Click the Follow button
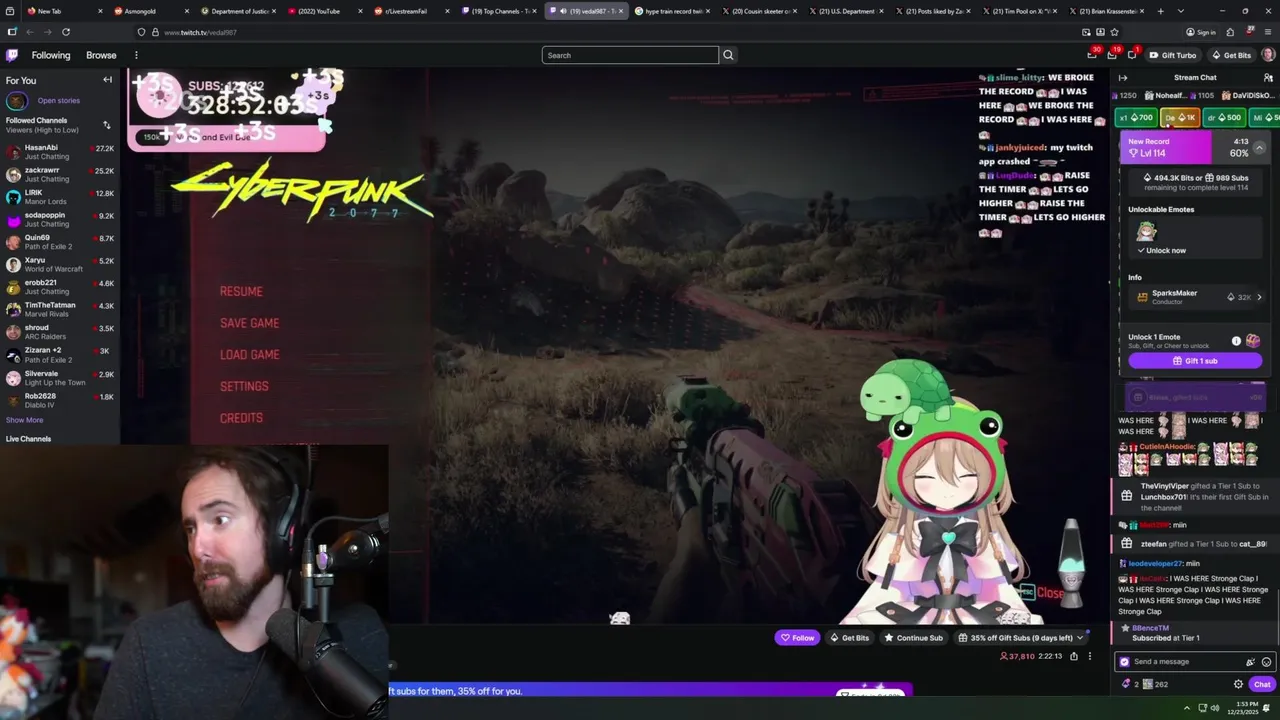This screenshot has width=1280, height=720. pos(797,638)
